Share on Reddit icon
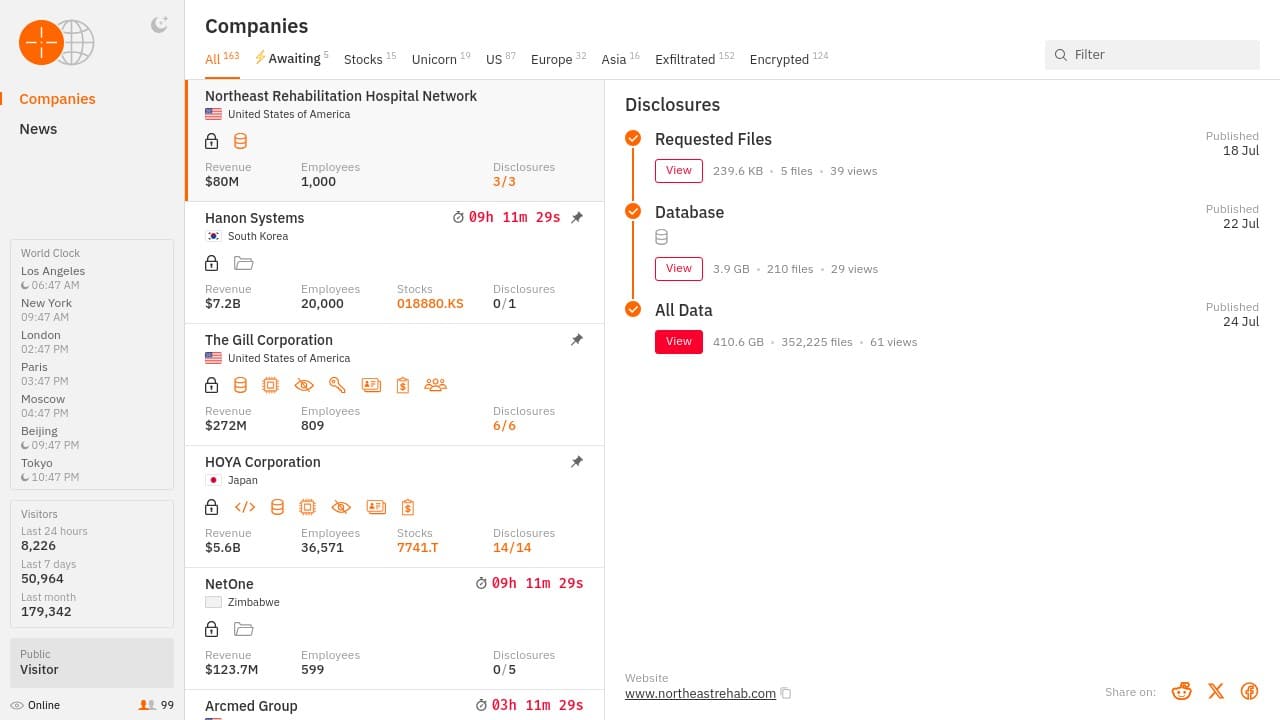 1182,691
